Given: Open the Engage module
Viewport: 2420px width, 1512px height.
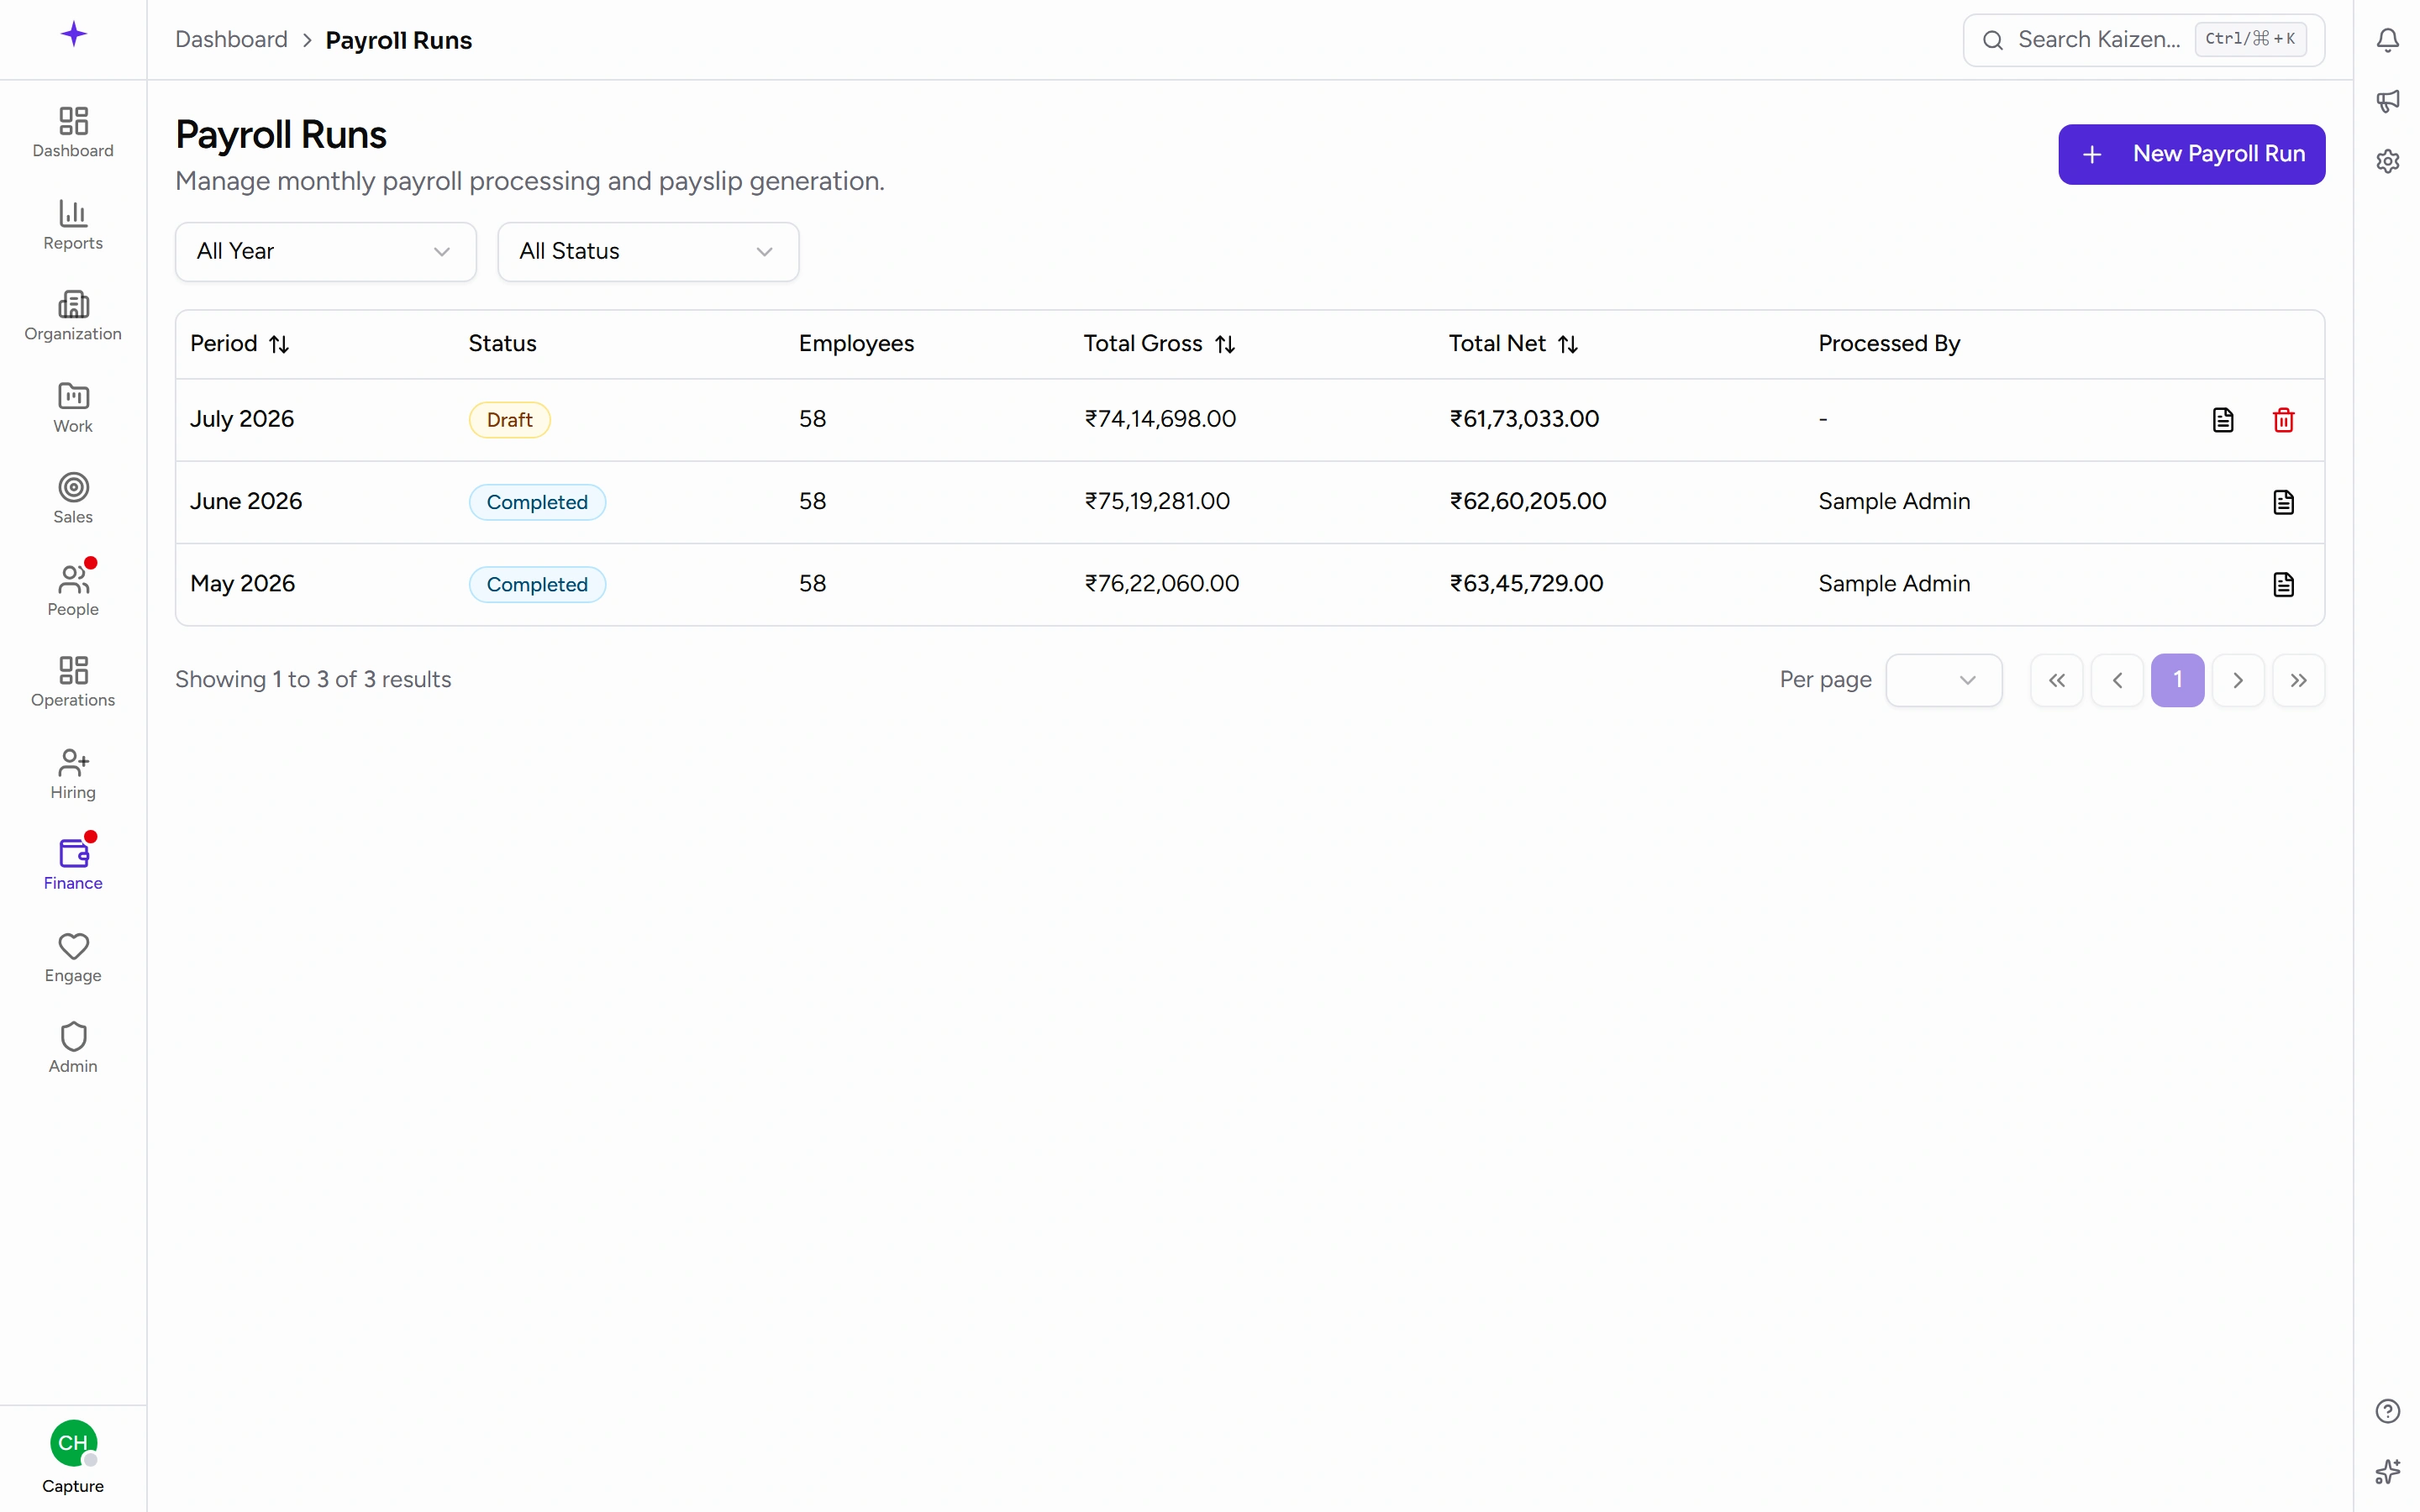Looking at the screenshot, I should [73, 957].
